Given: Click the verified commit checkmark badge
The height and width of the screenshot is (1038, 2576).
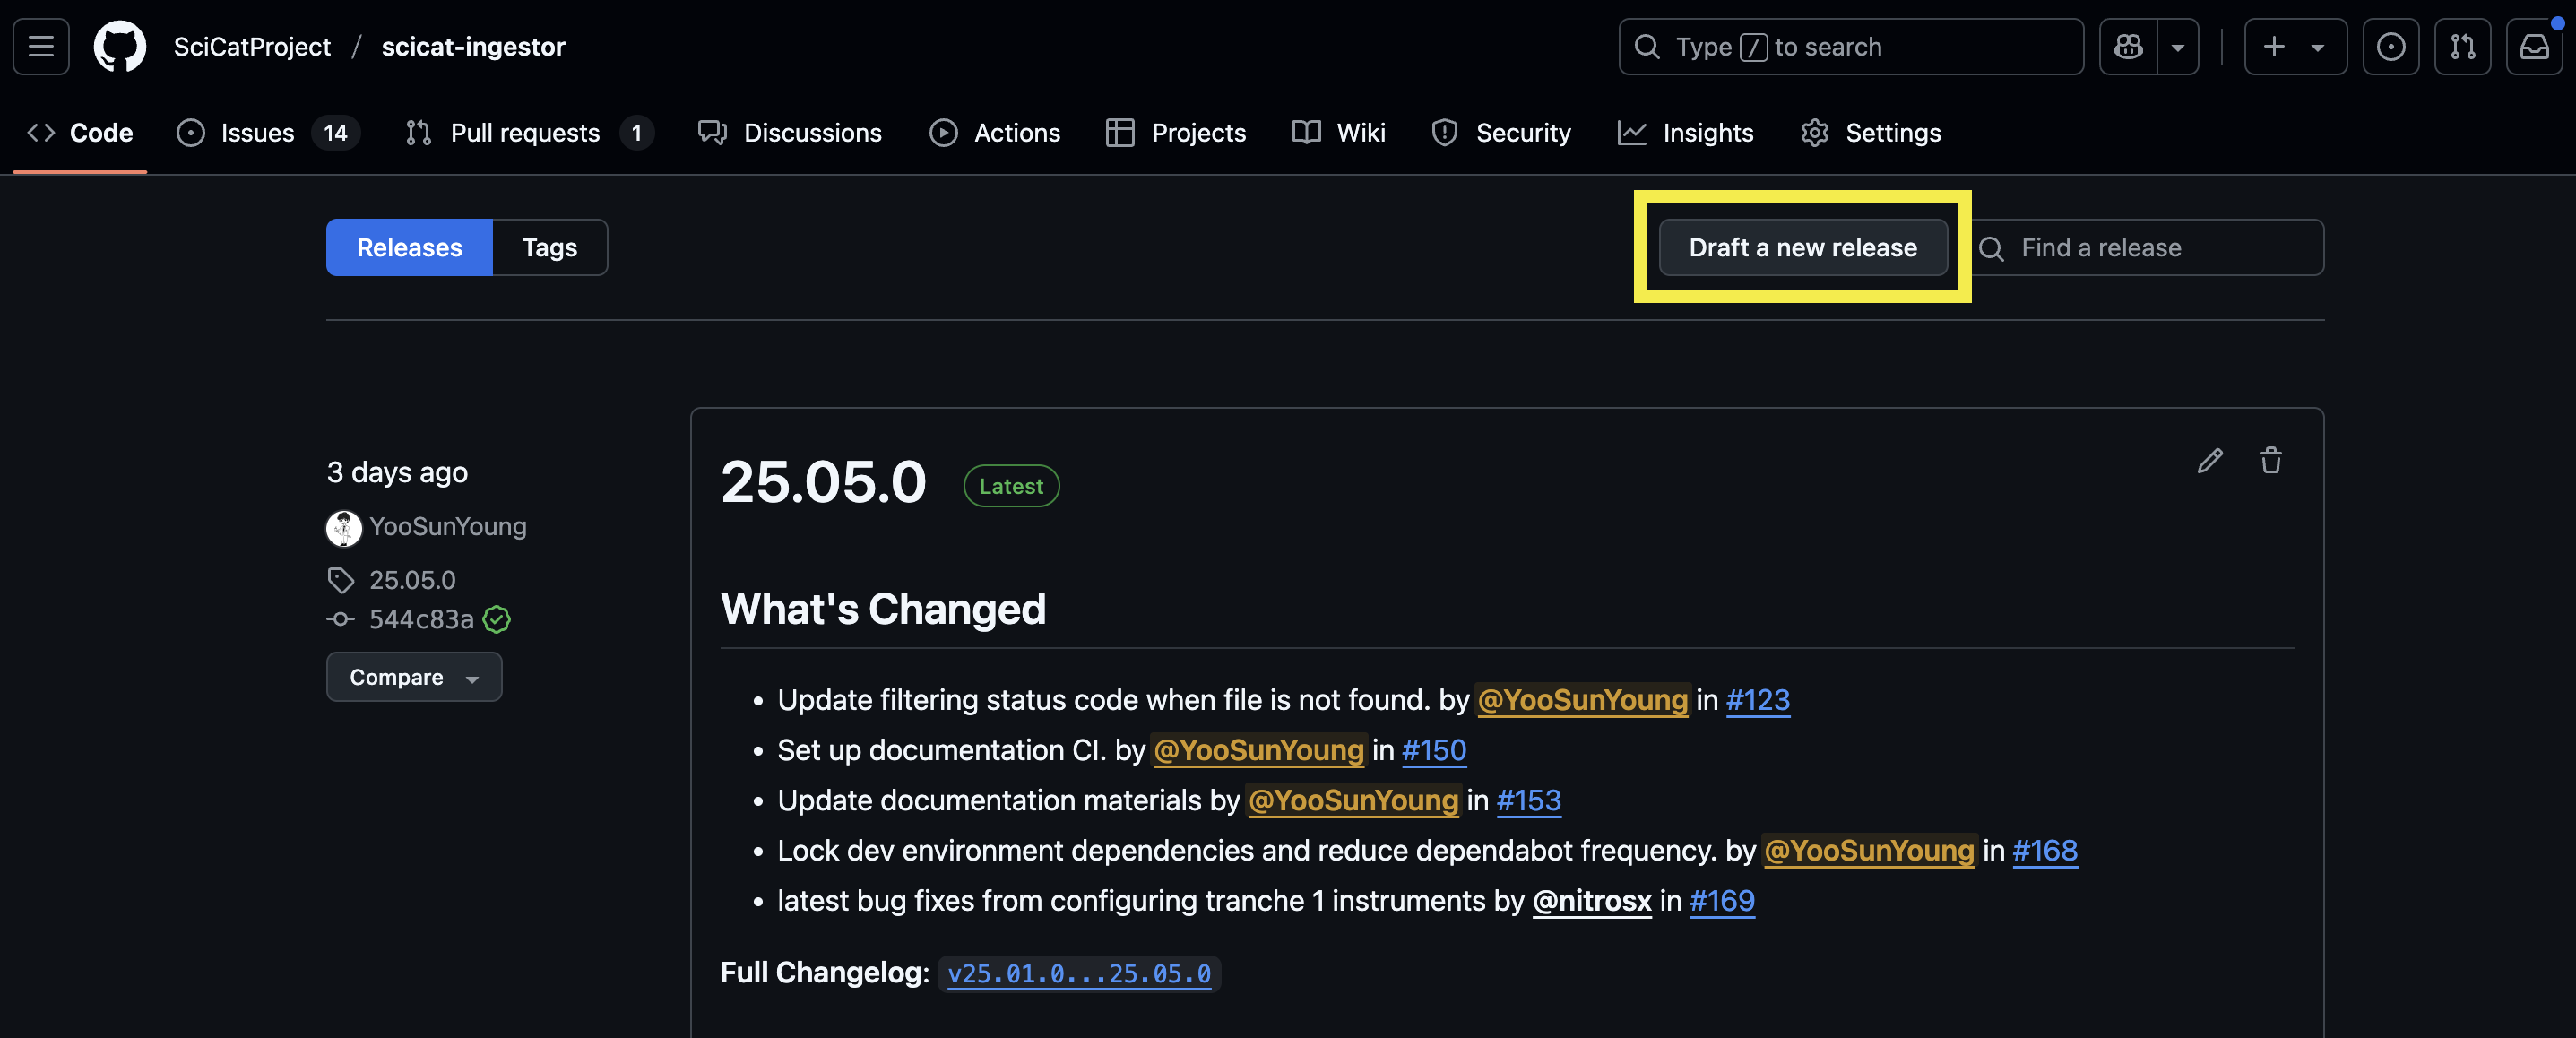Looking at the screenshot, I should coord(497,620).
